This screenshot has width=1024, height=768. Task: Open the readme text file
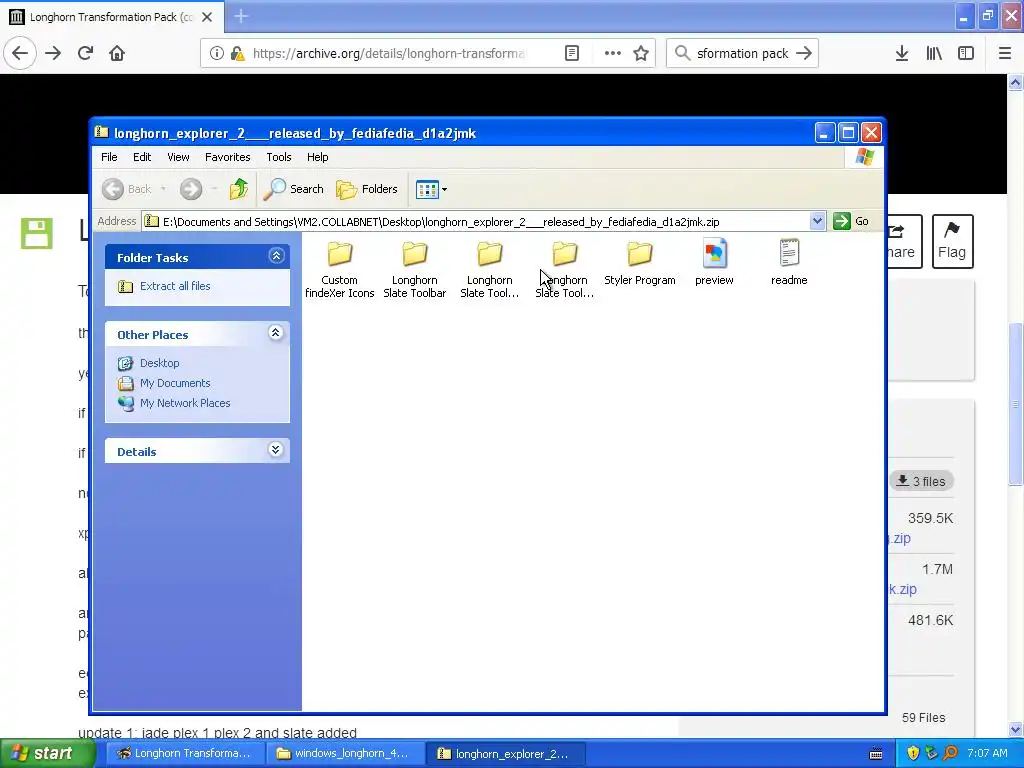(x=789, y=263)
